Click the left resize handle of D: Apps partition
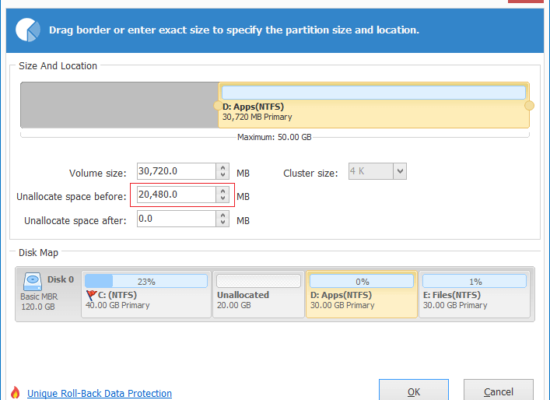This screenshot has width=550, height=400. pyautogui.click(x=217, y=106)
